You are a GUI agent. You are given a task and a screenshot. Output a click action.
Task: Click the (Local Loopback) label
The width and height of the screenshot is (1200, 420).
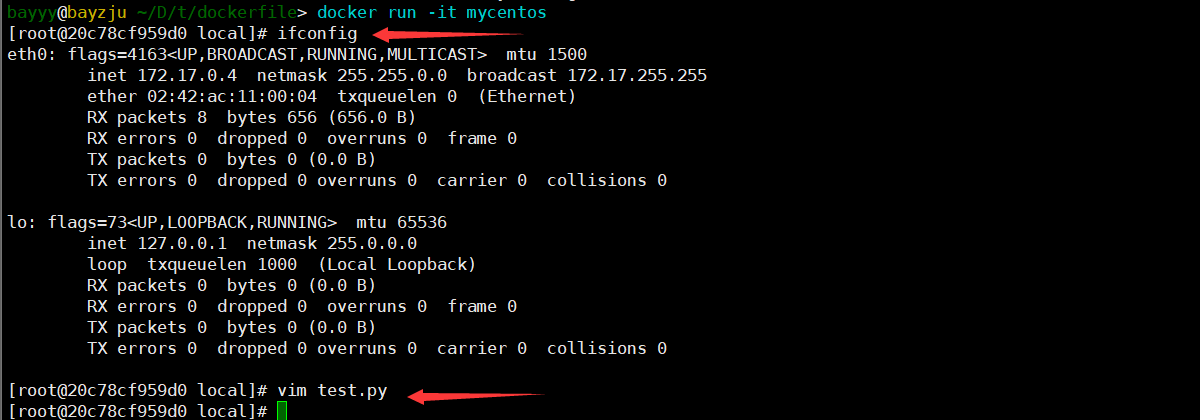396,264
